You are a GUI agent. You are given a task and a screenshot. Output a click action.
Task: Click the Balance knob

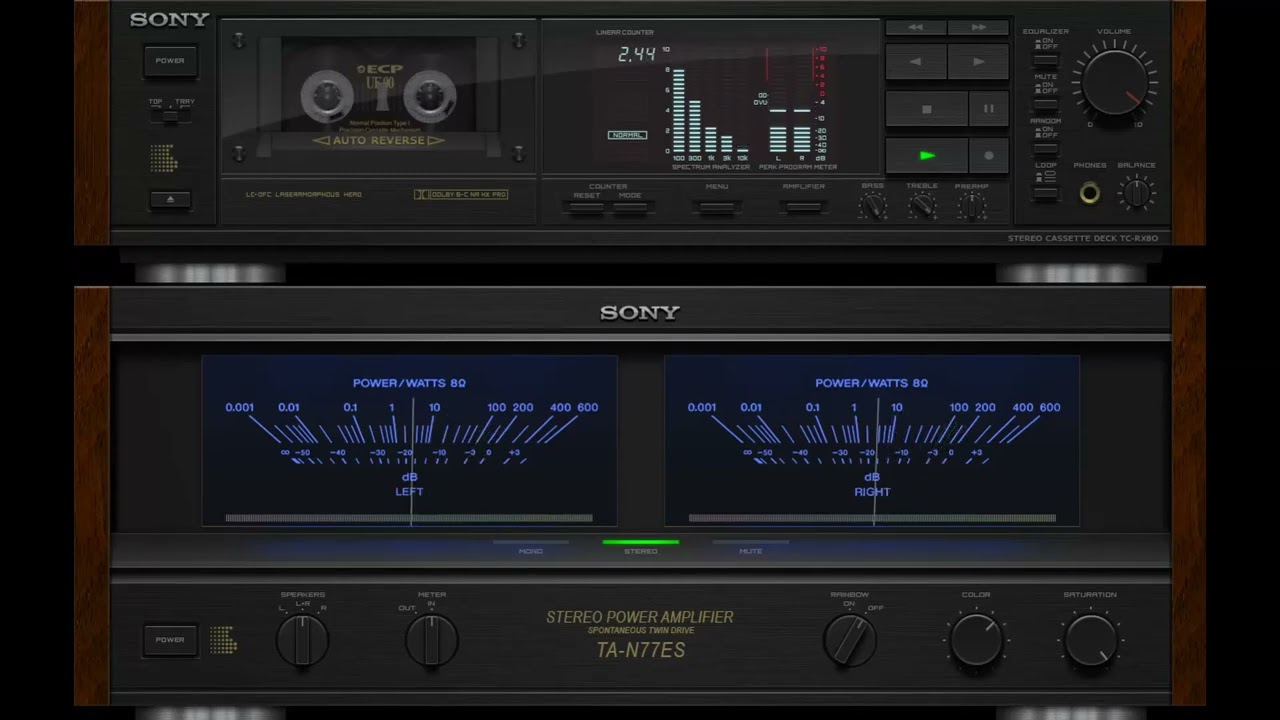[x=1136, y=192]
